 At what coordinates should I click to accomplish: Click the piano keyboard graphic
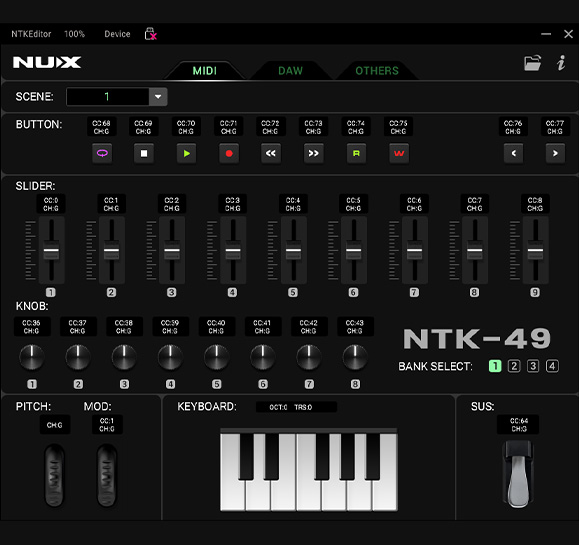pos(309,470)
